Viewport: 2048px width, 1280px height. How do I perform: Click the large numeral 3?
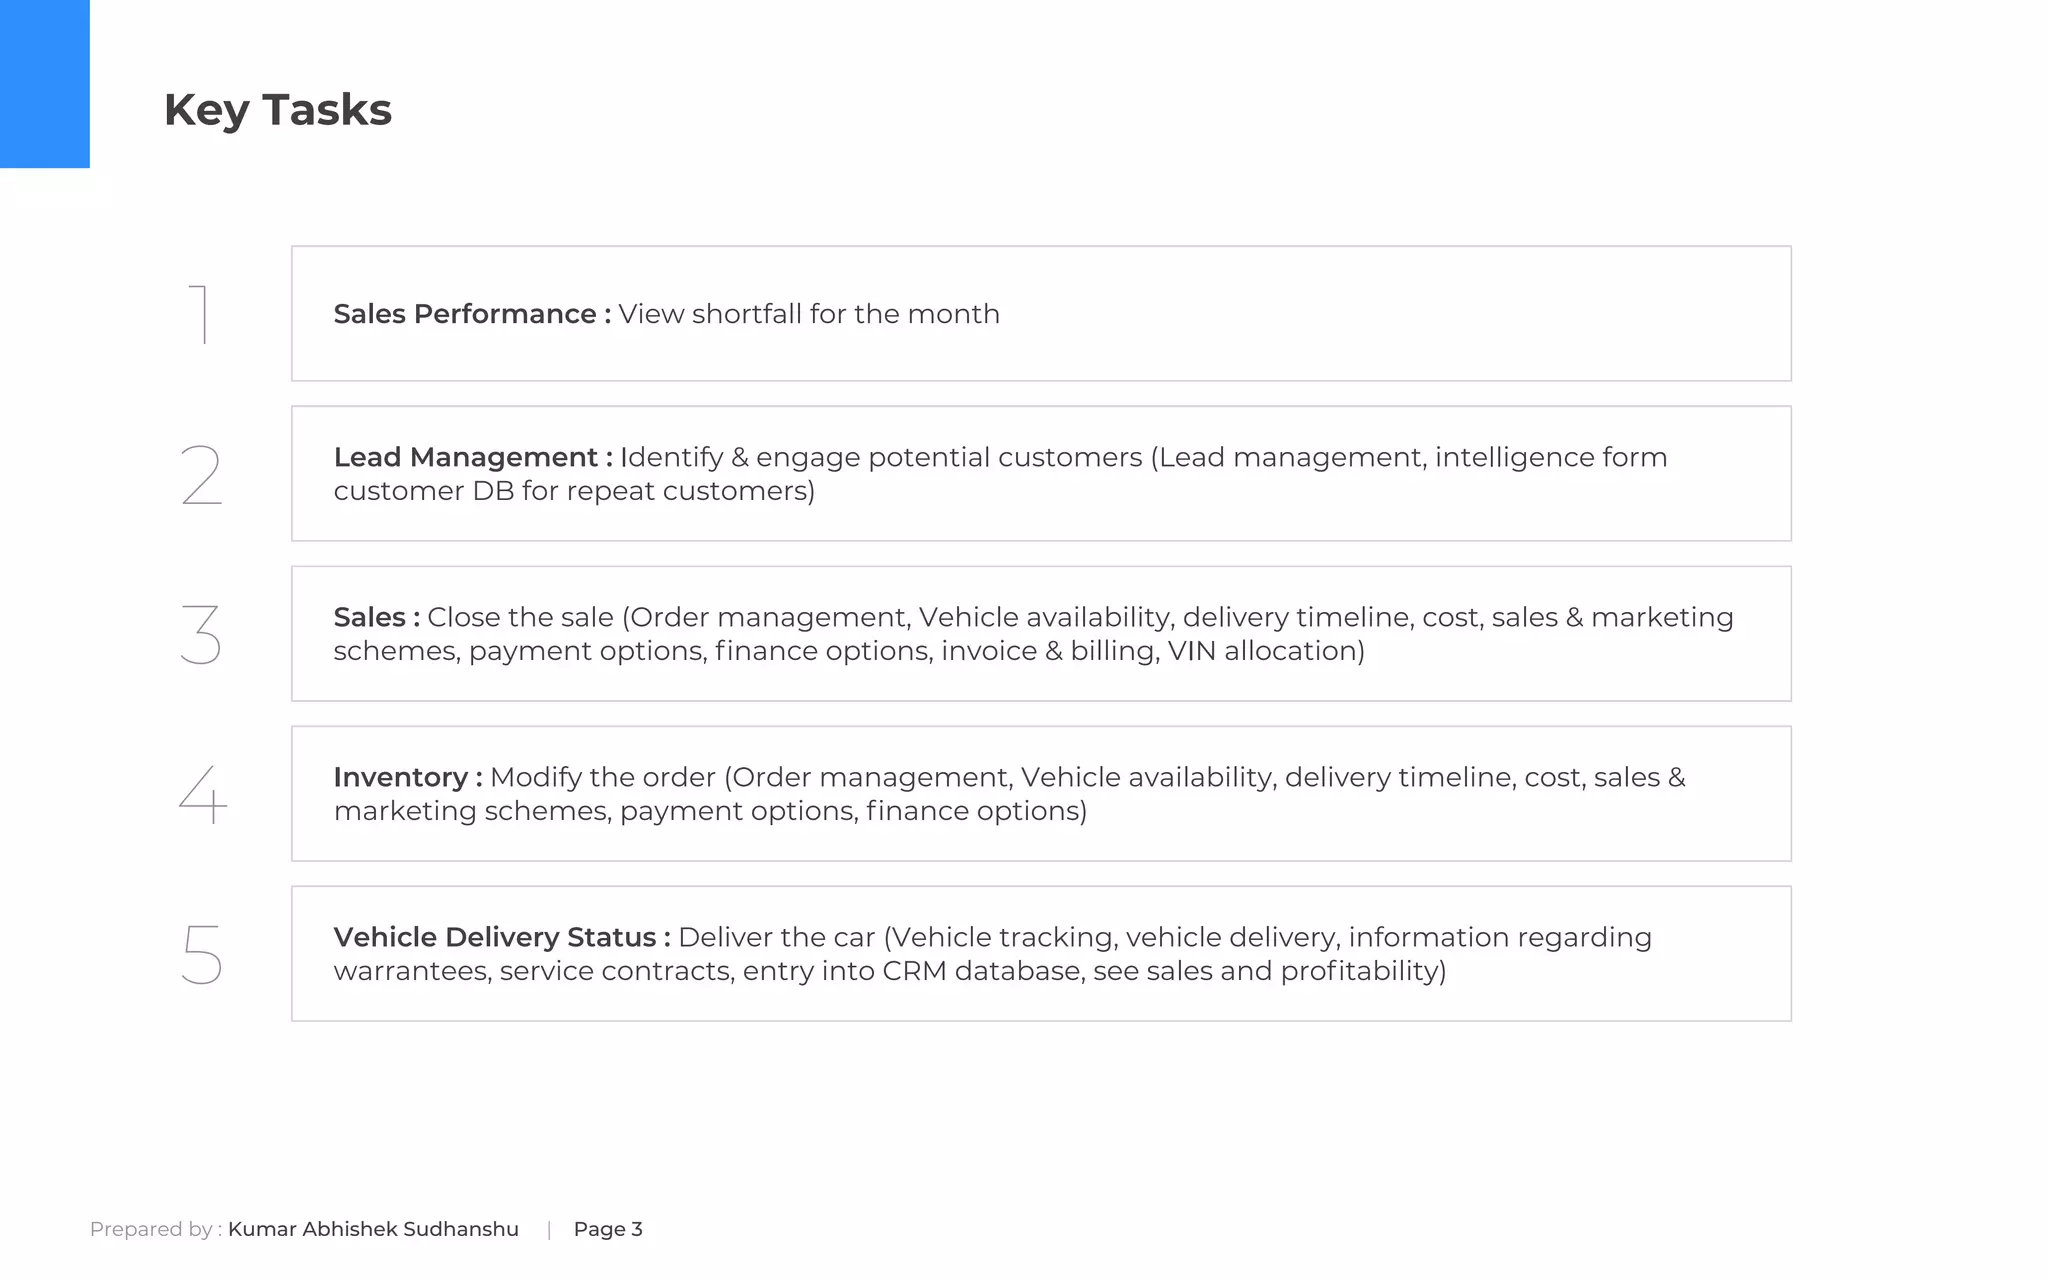[201, 634]
